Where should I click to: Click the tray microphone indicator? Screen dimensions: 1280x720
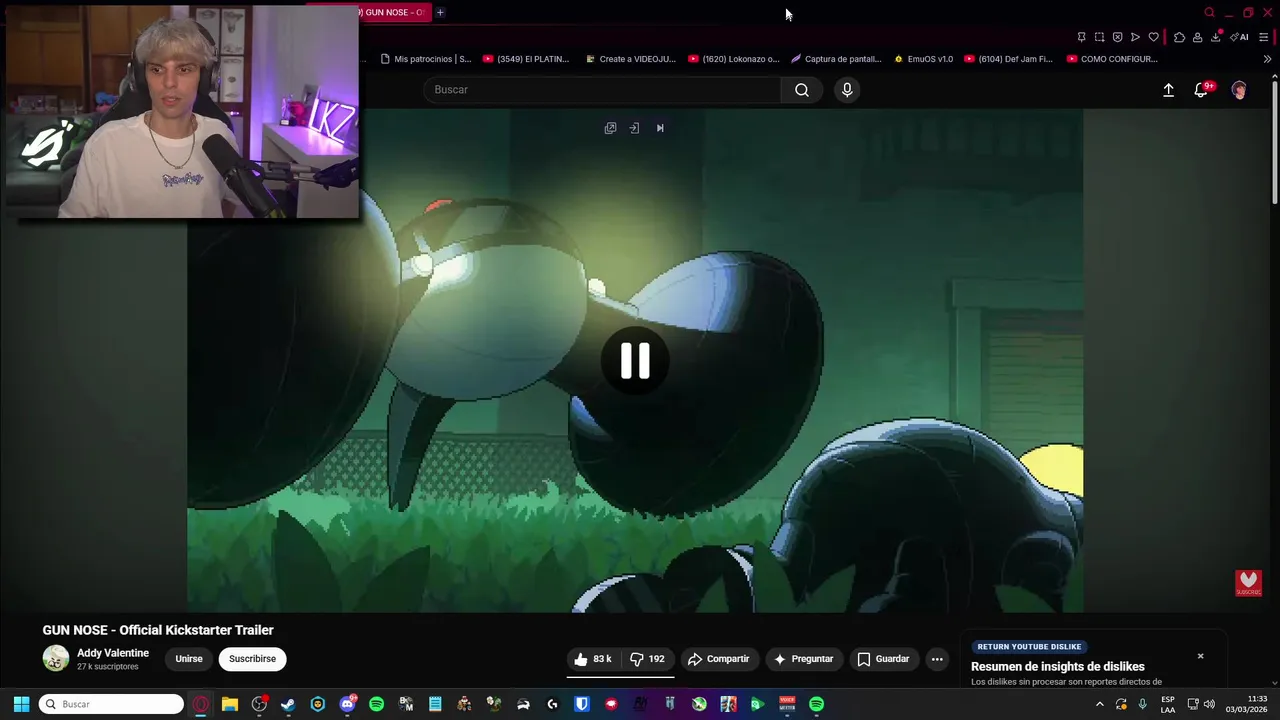(1143, 704)
